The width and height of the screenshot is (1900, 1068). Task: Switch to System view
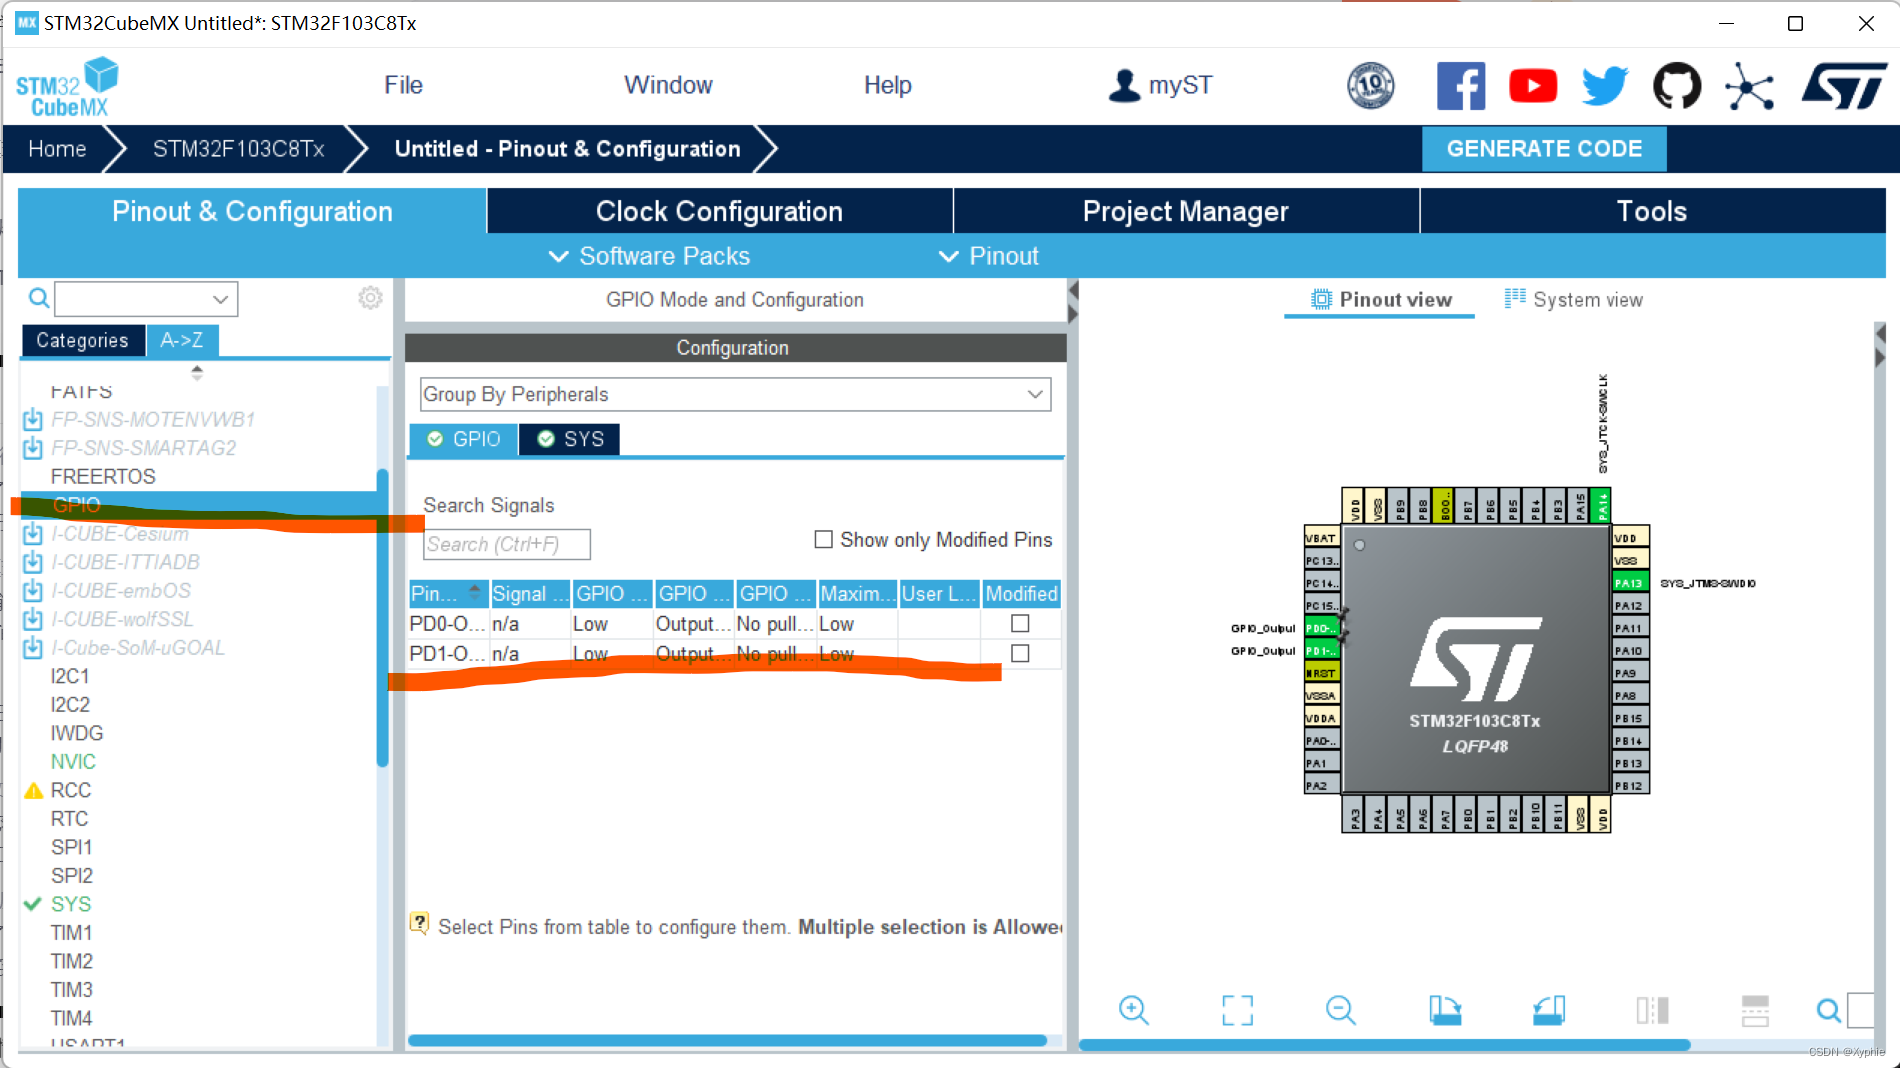1574,299
